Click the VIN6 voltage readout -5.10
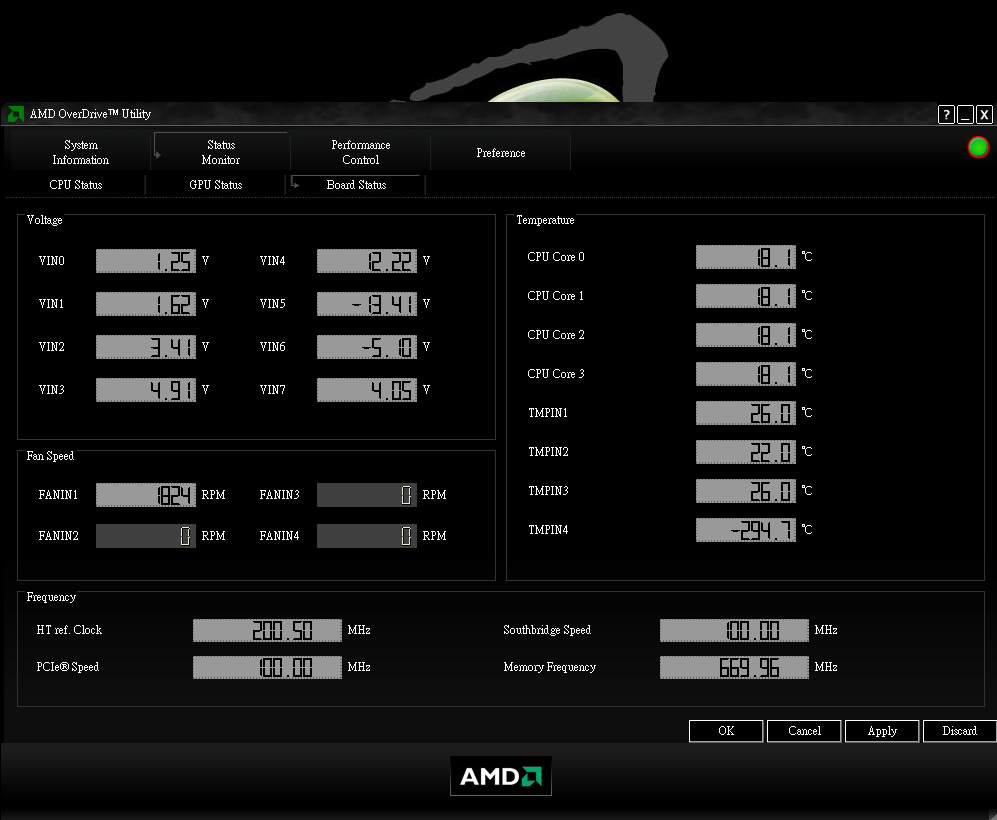Viewport: 997px width, 820px height. tap(367, 347)
